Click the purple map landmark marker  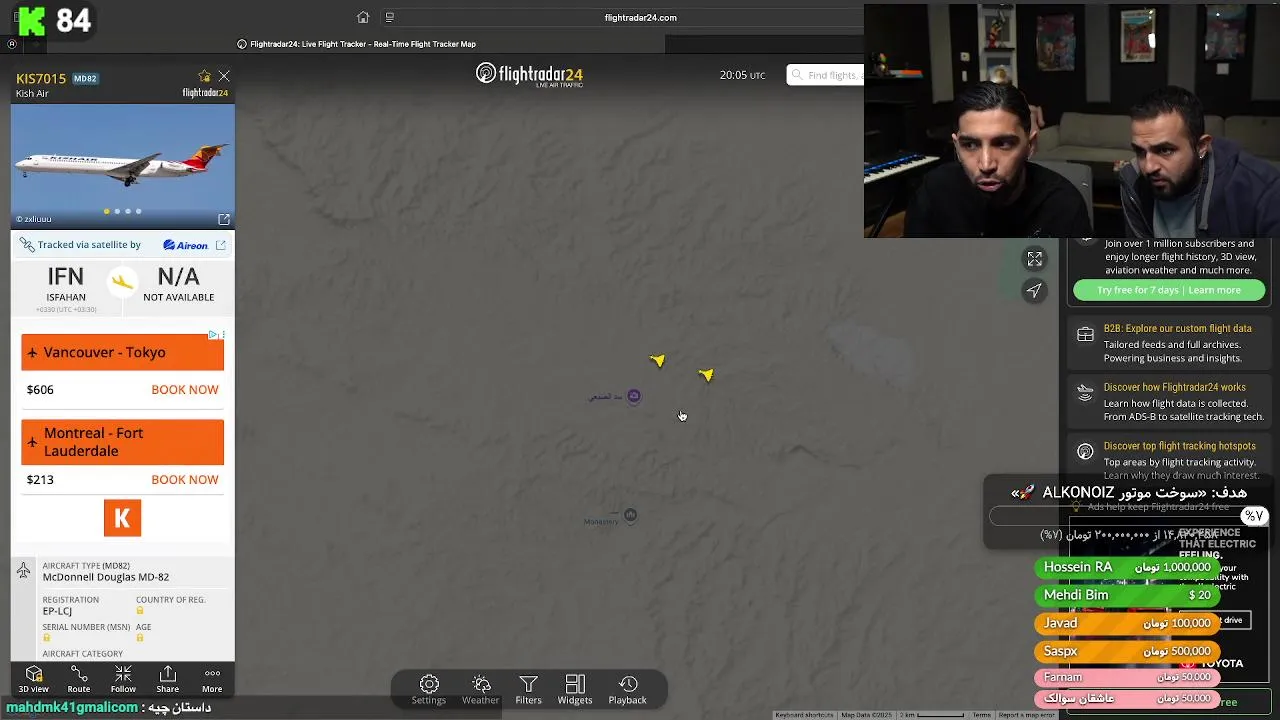tap(633, 396)
